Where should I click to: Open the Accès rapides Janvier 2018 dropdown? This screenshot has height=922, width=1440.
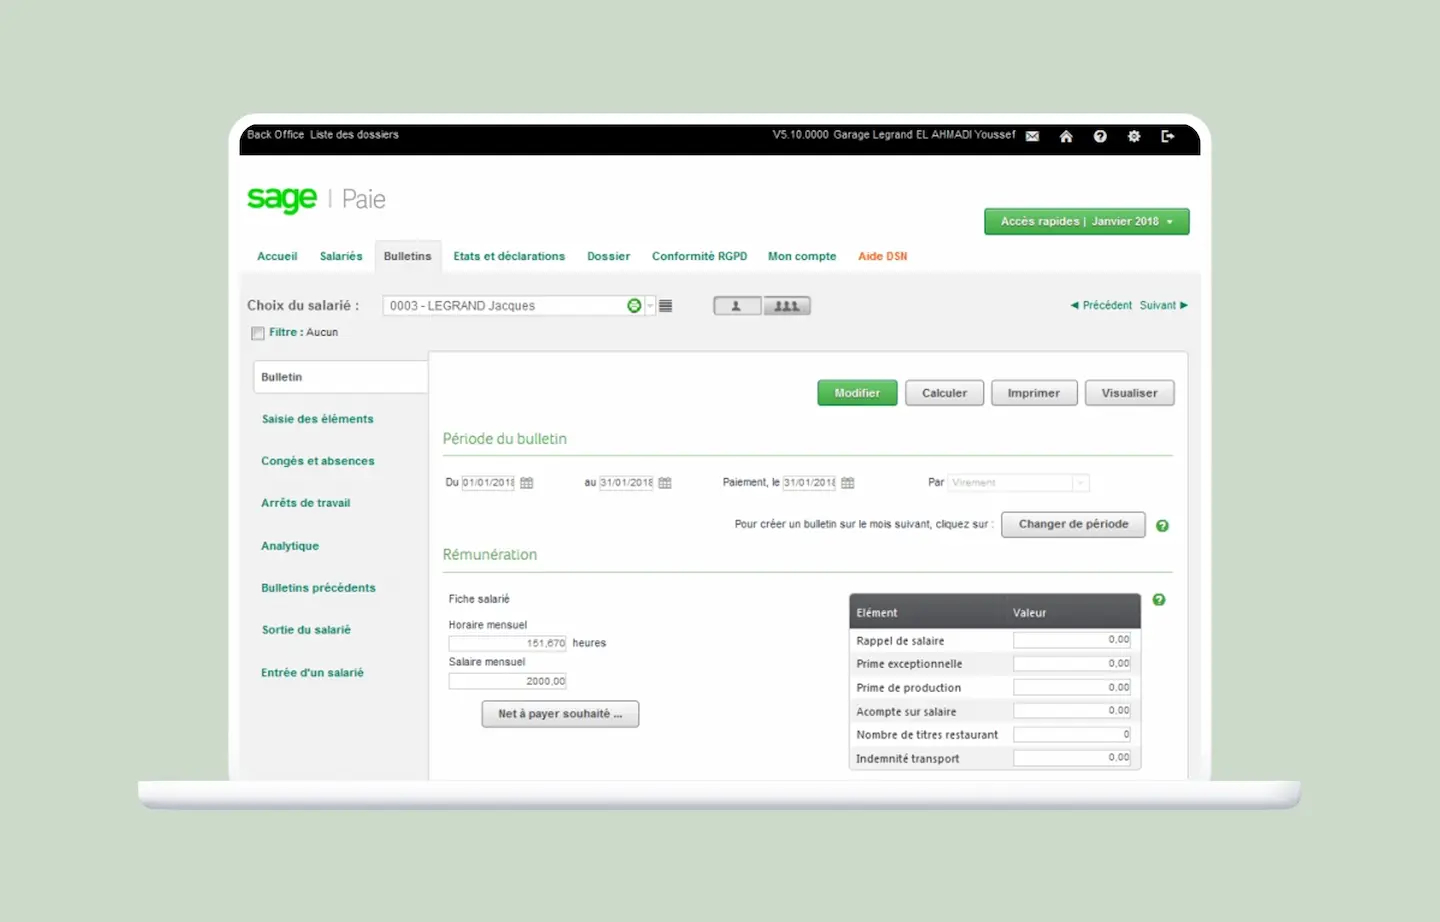click(1087, 222)
